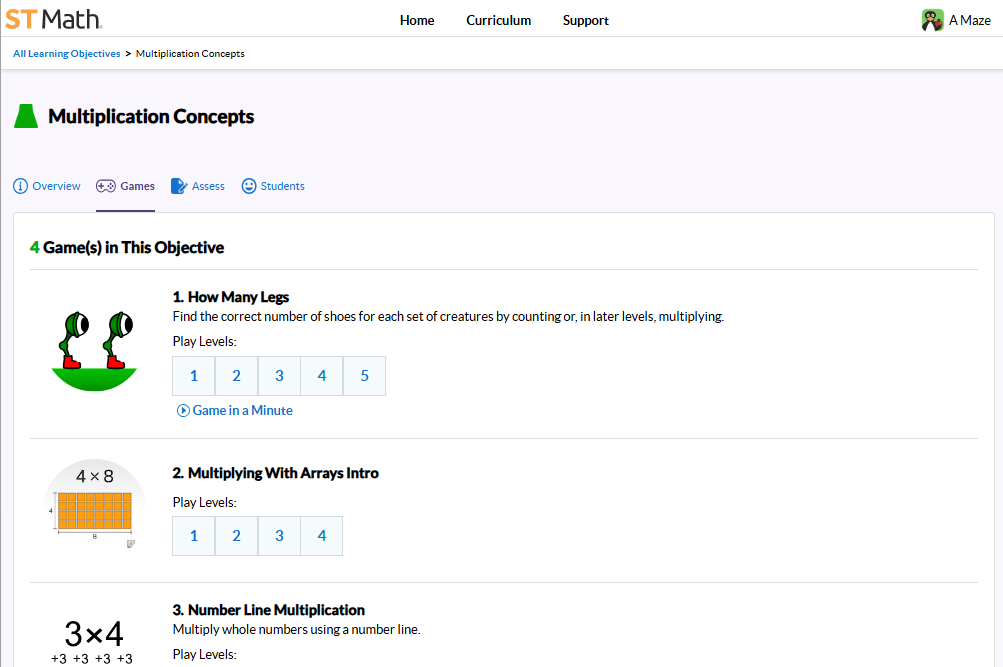Play level 2 of Multiplying With Arrays Intro

coord(236,536)
